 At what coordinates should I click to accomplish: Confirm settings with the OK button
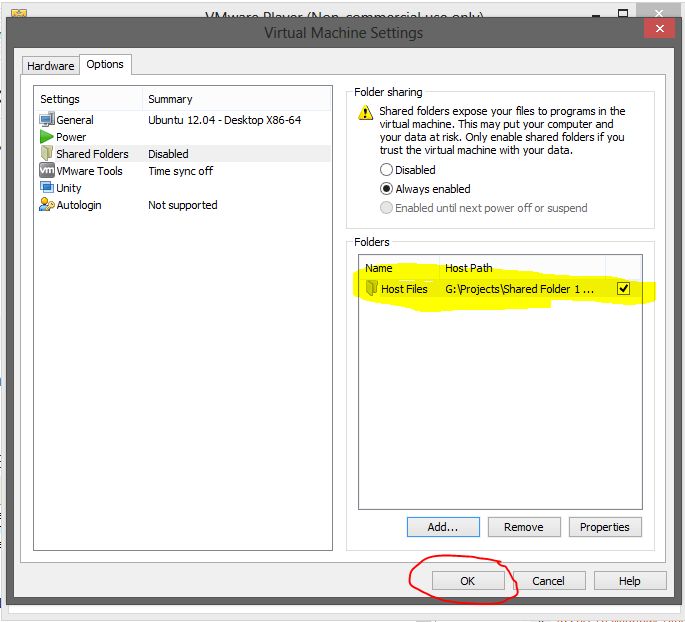pyautogui.click(x=468, y=581)
